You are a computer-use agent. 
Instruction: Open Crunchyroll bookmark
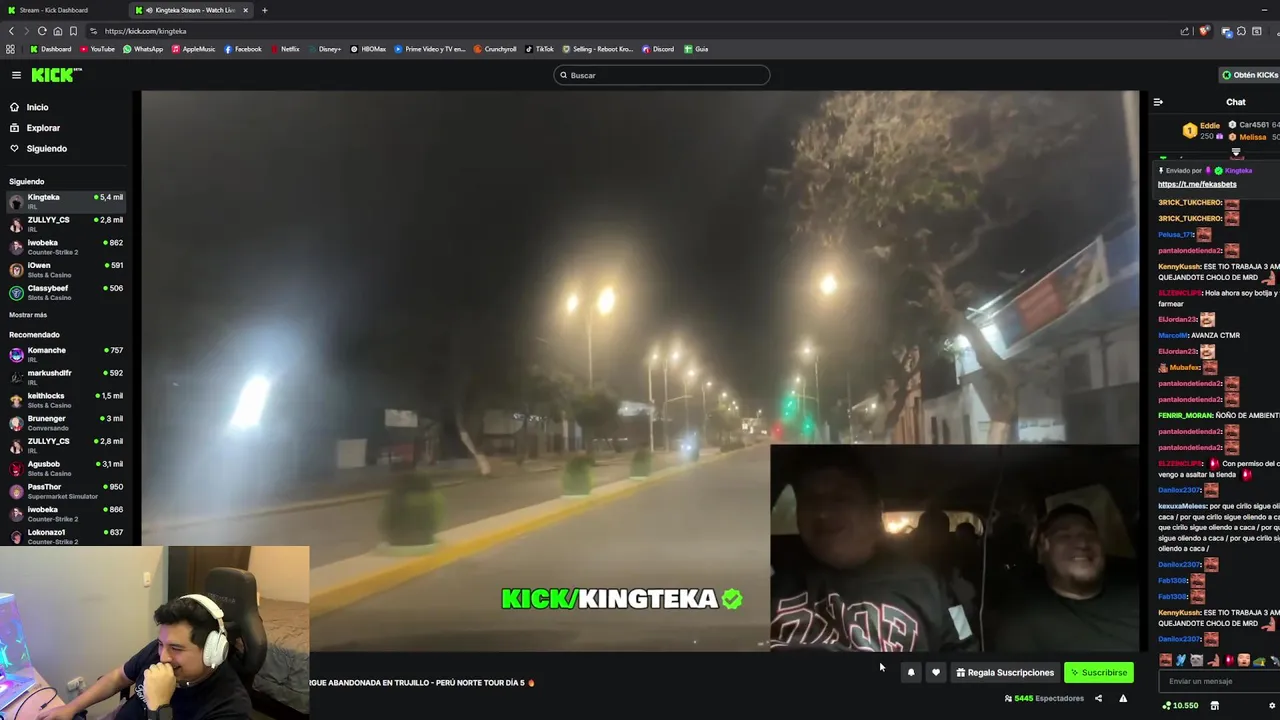tap(495, 49)
